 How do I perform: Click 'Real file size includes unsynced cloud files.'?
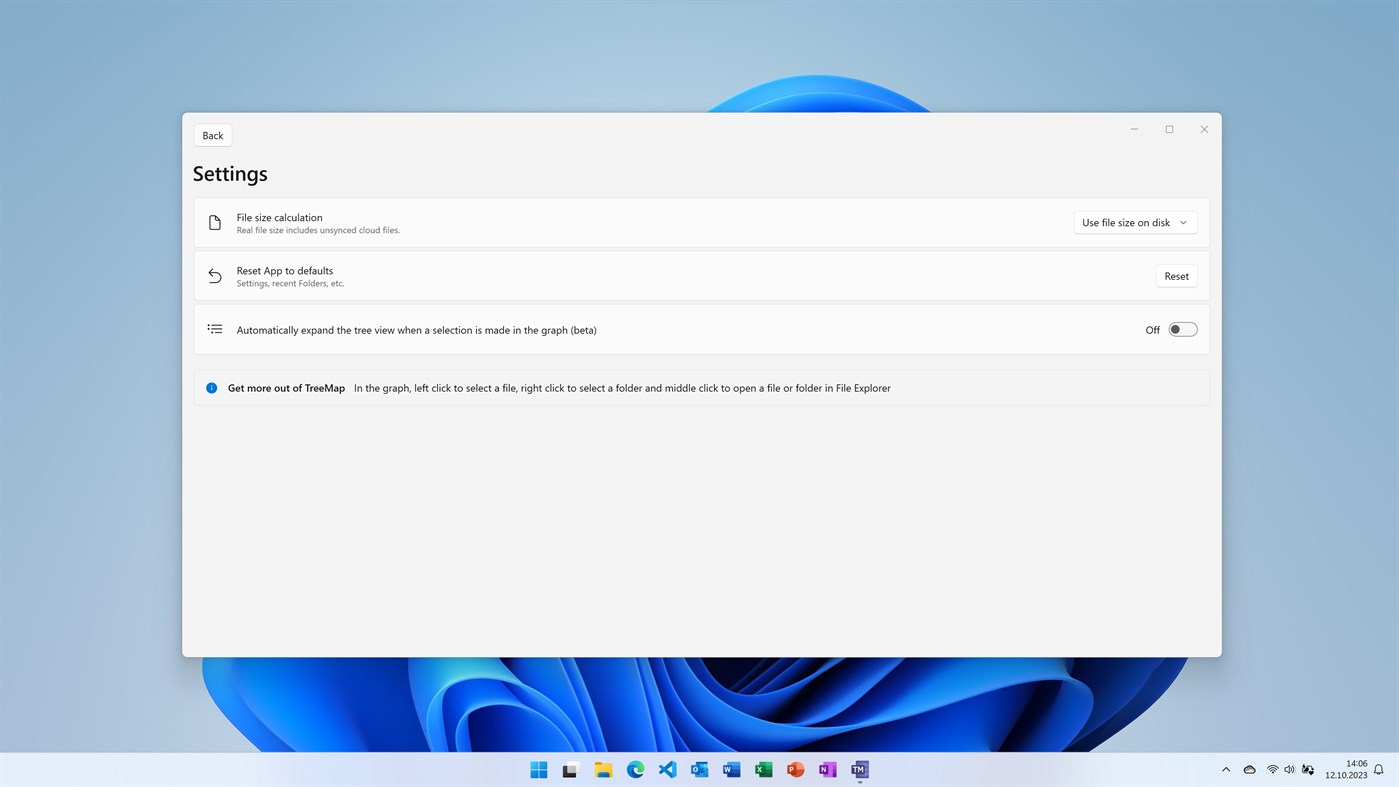pos(318,231)
